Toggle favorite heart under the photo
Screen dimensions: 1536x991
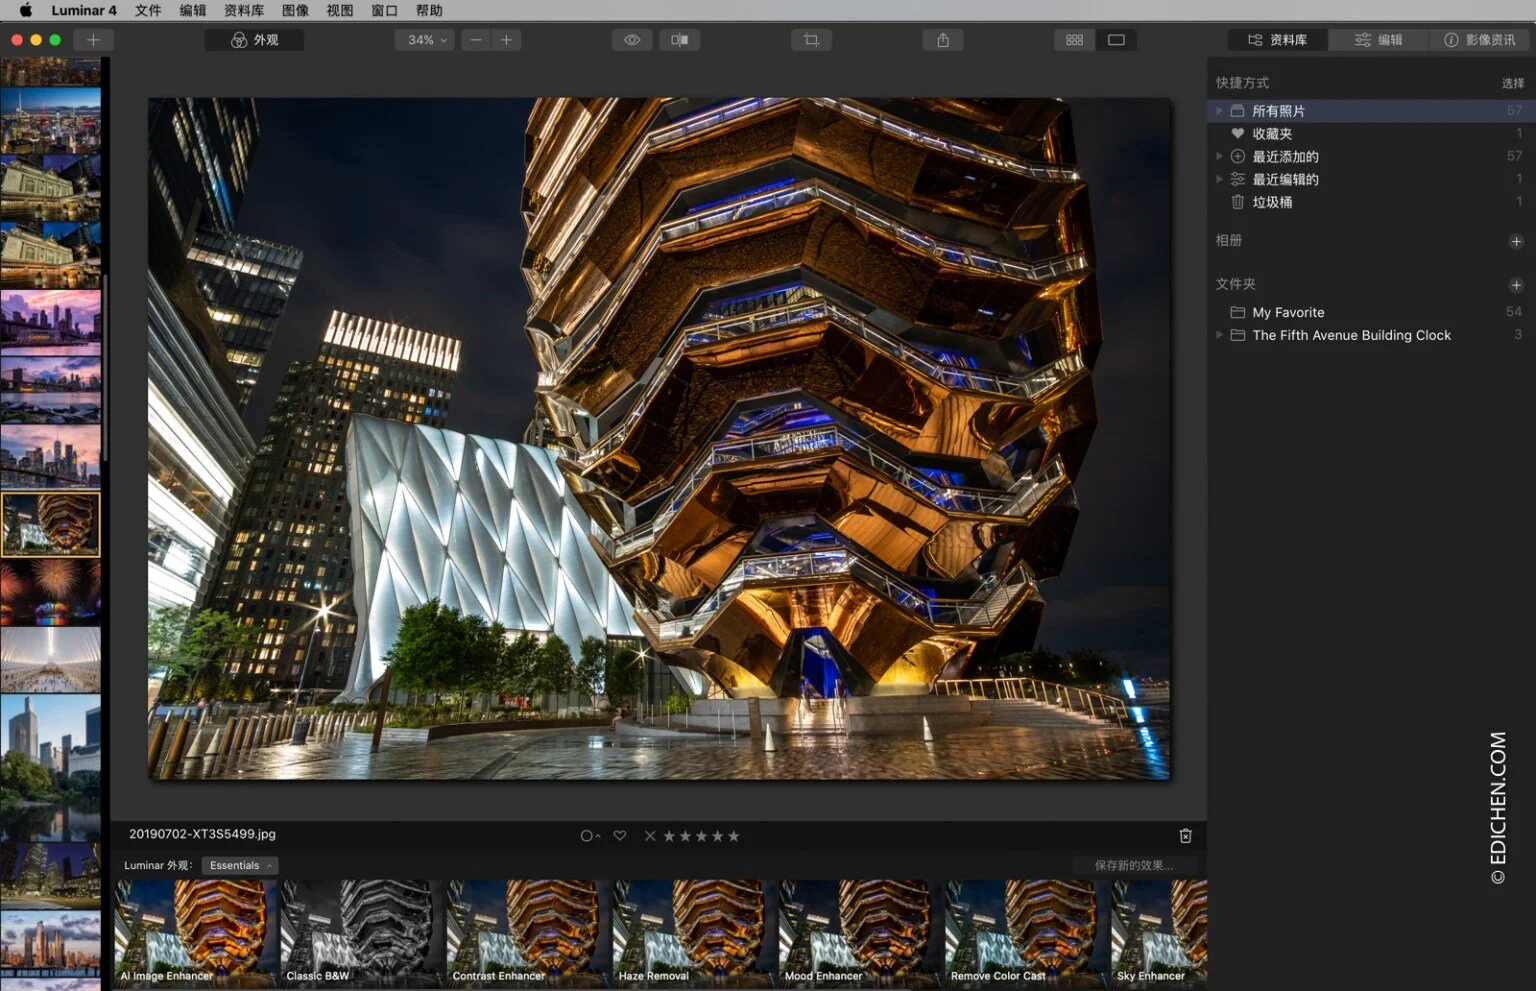(620, 836)
